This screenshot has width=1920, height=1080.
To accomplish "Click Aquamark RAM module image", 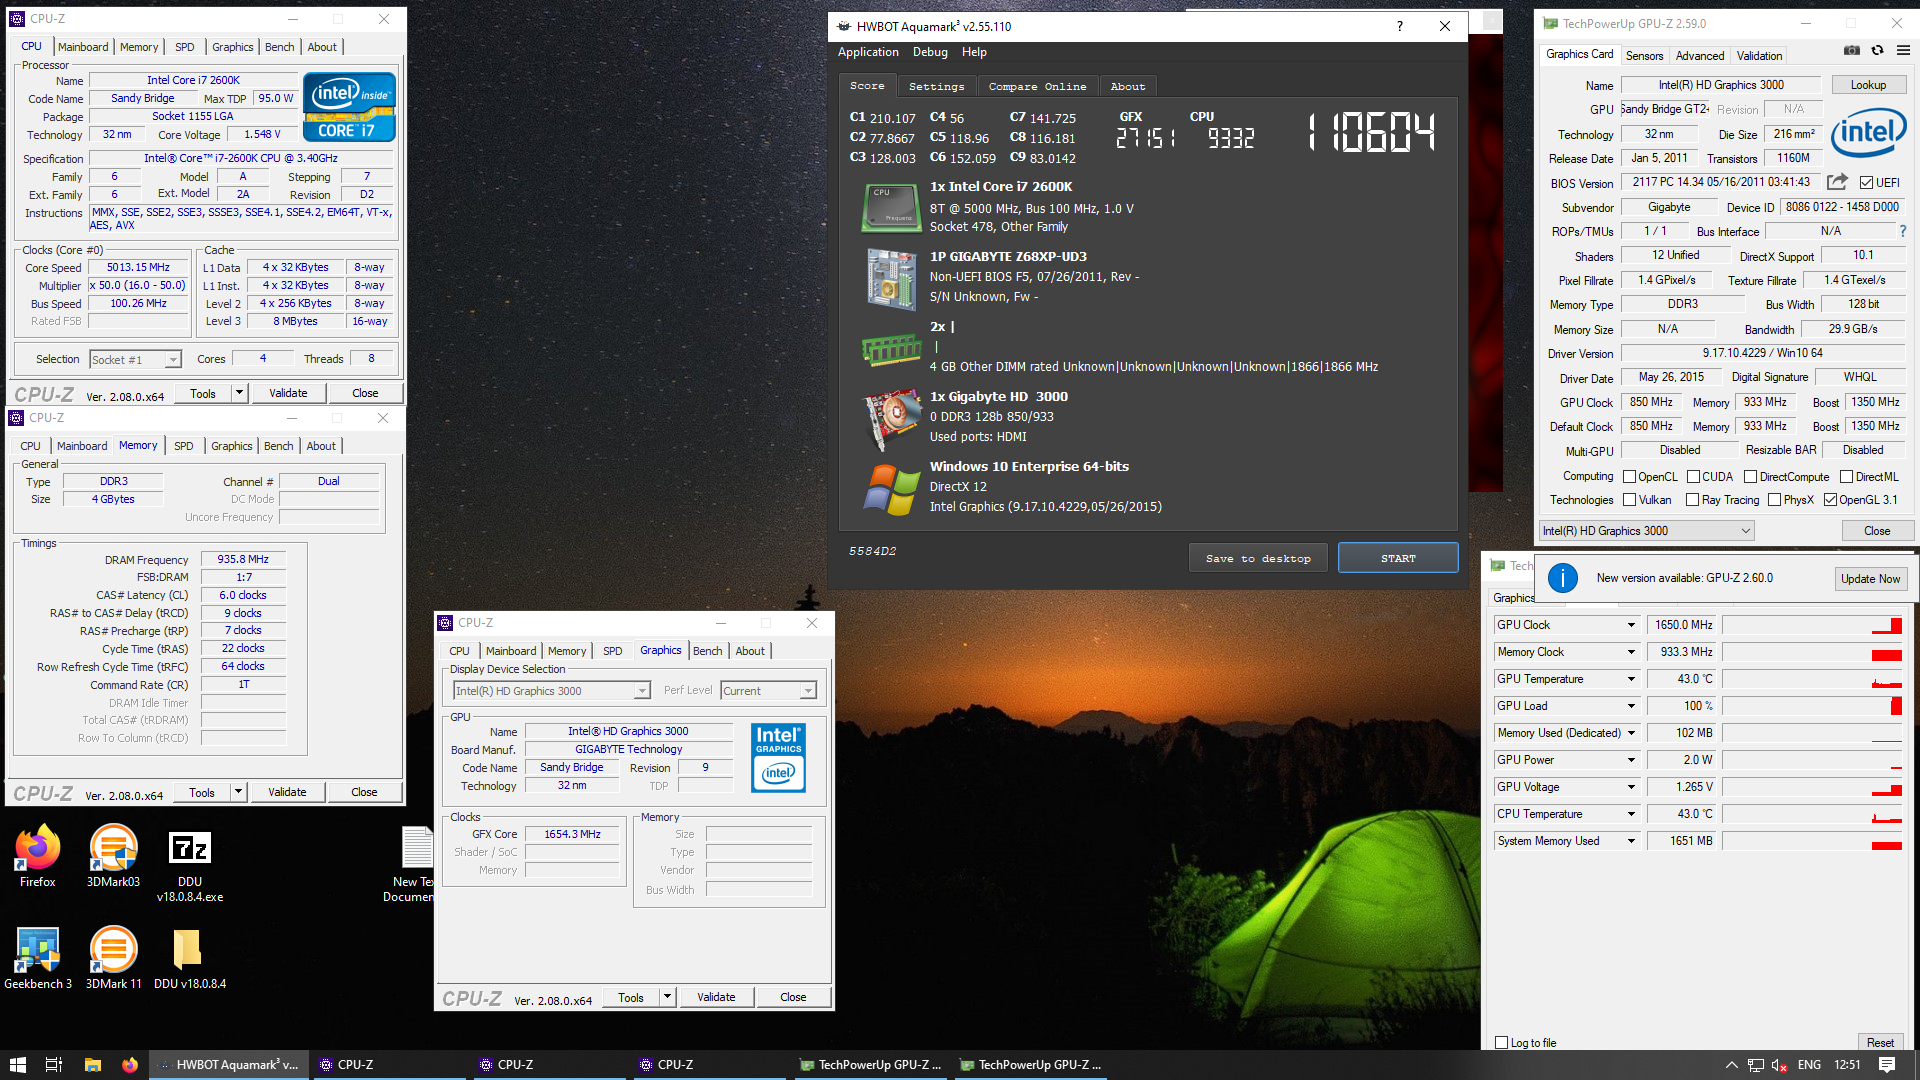I will pos(891,349).
